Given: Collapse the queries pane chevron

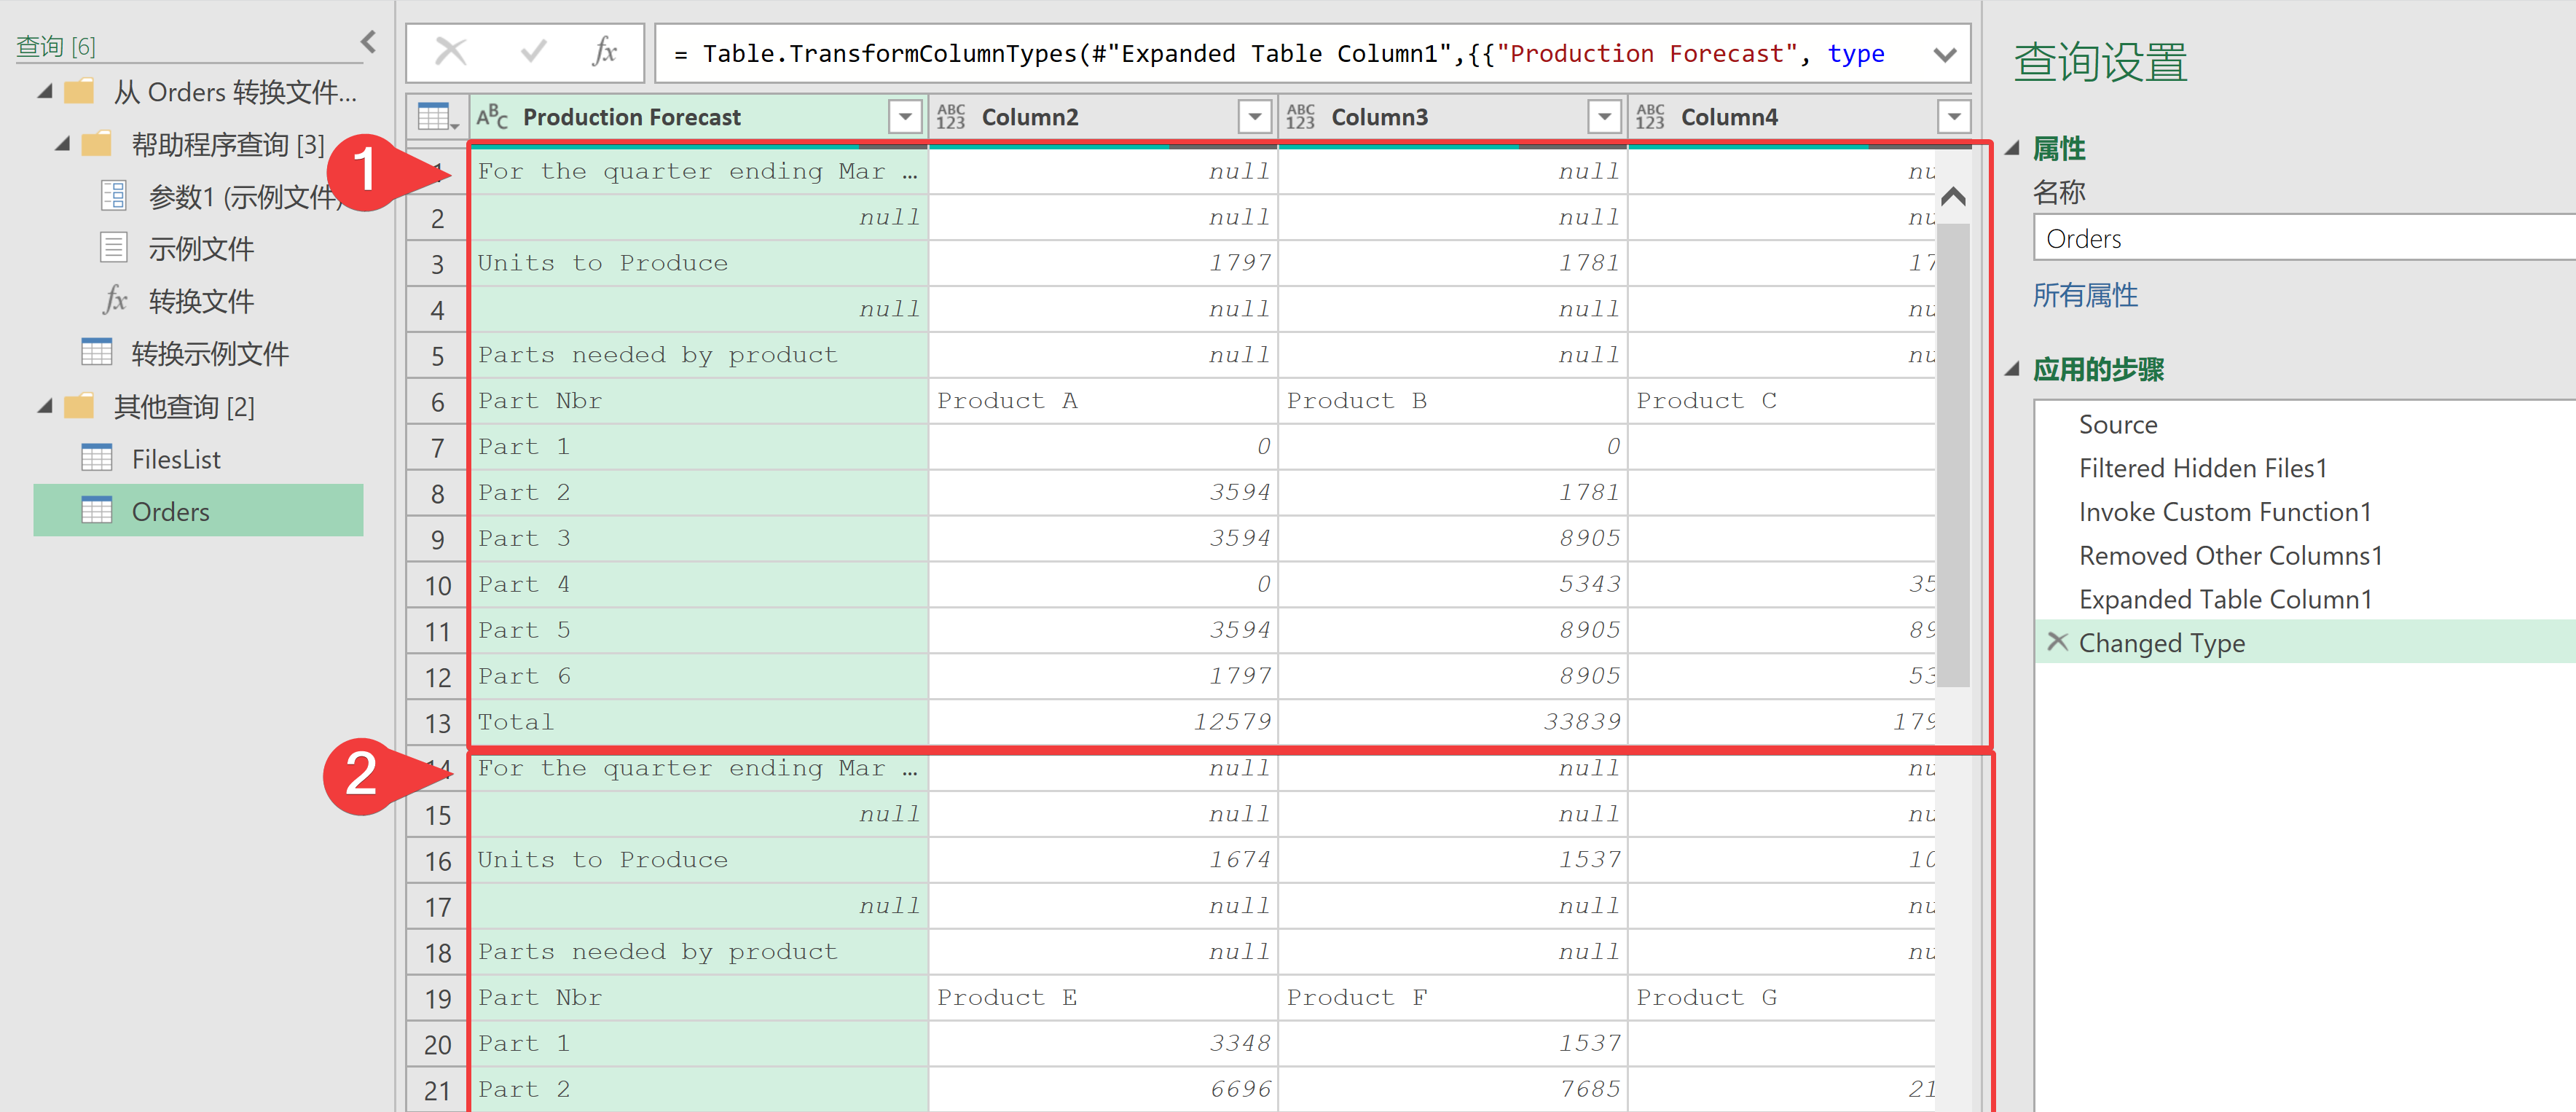Looking at the screenshot, I should (x=368, y=42).
